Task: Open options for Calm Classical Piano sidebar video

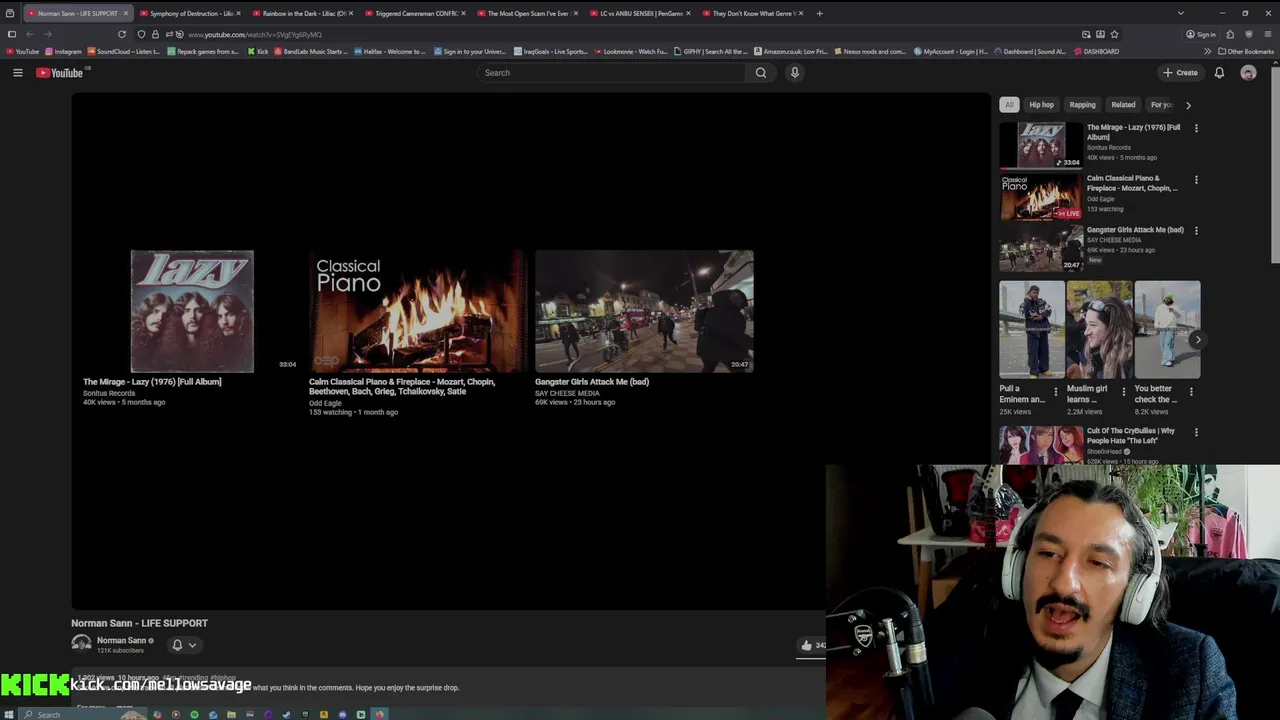Action: (x=1196, y=180)
